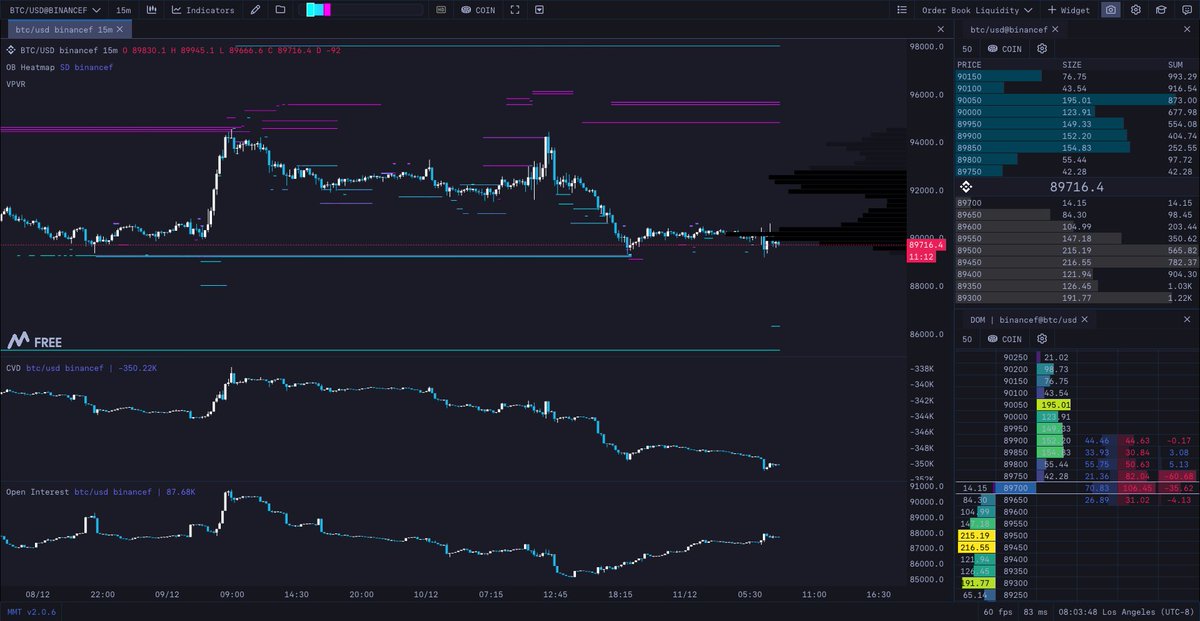Open the candlestick chart type icon
Screen dimensions: 1200x621
coord(151,10)
